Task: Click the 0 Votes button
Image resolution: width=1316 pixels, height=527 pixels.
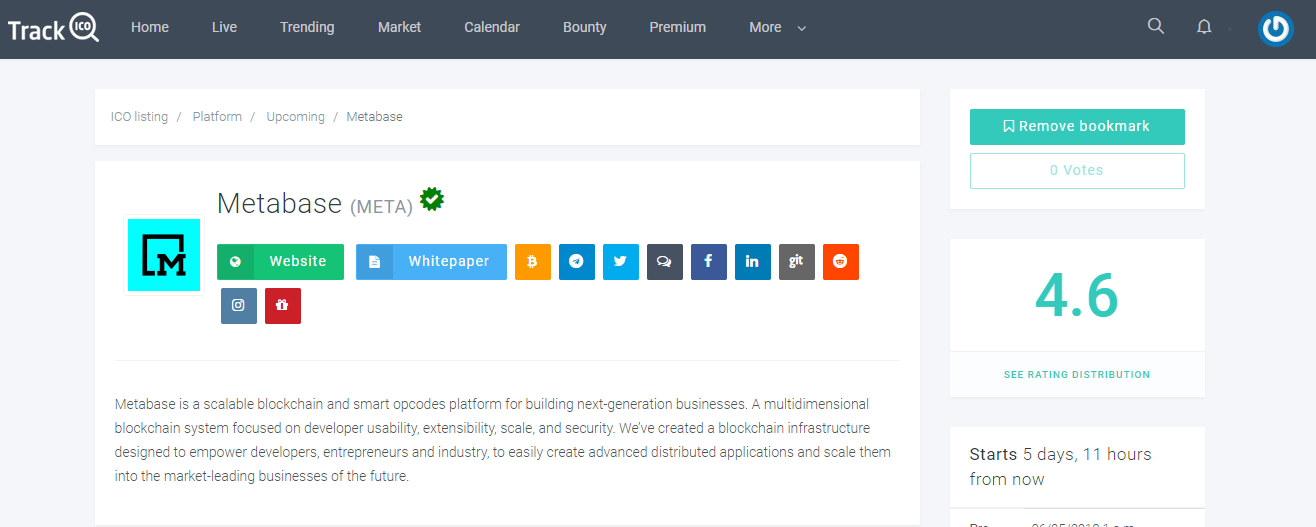Action: [1077, 171]
